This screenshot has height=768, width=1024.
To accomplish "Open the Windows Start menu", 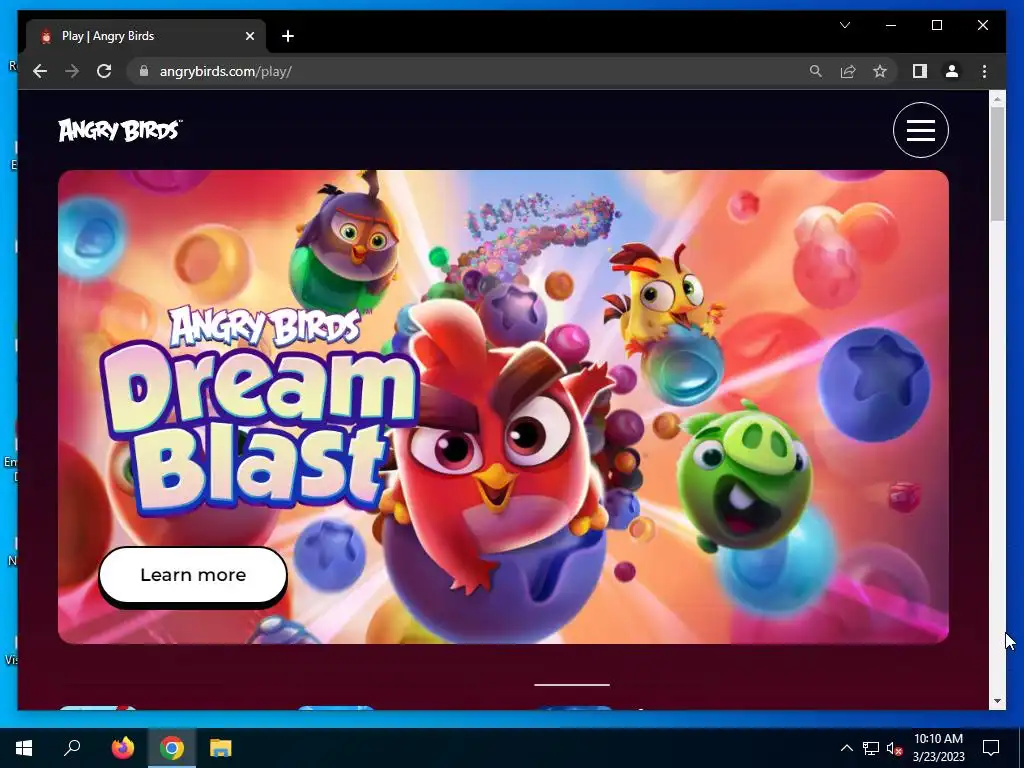I will point(24,748).
